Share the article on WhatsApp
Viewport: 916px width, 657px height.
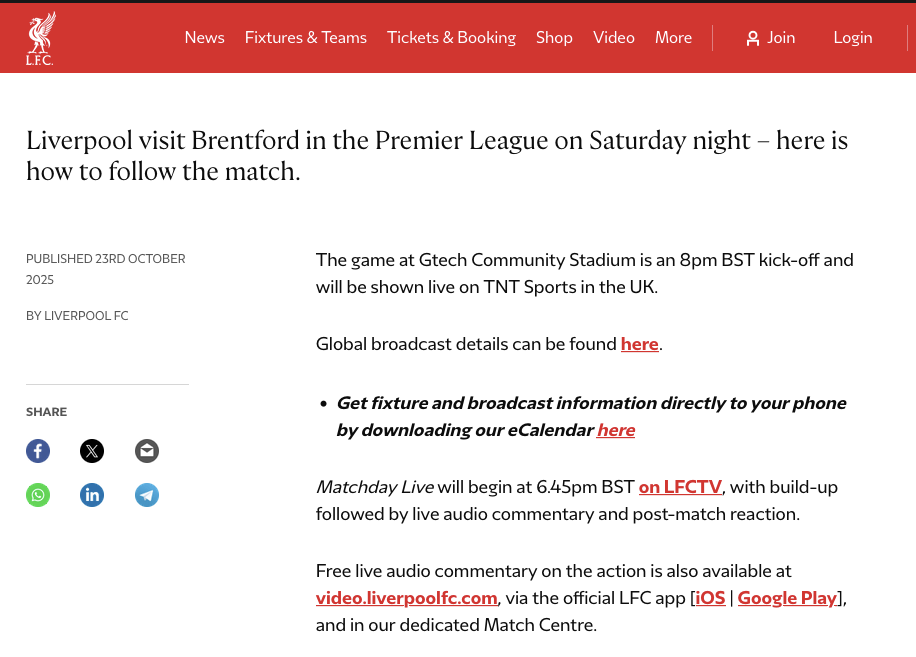[x=38, y=495]
